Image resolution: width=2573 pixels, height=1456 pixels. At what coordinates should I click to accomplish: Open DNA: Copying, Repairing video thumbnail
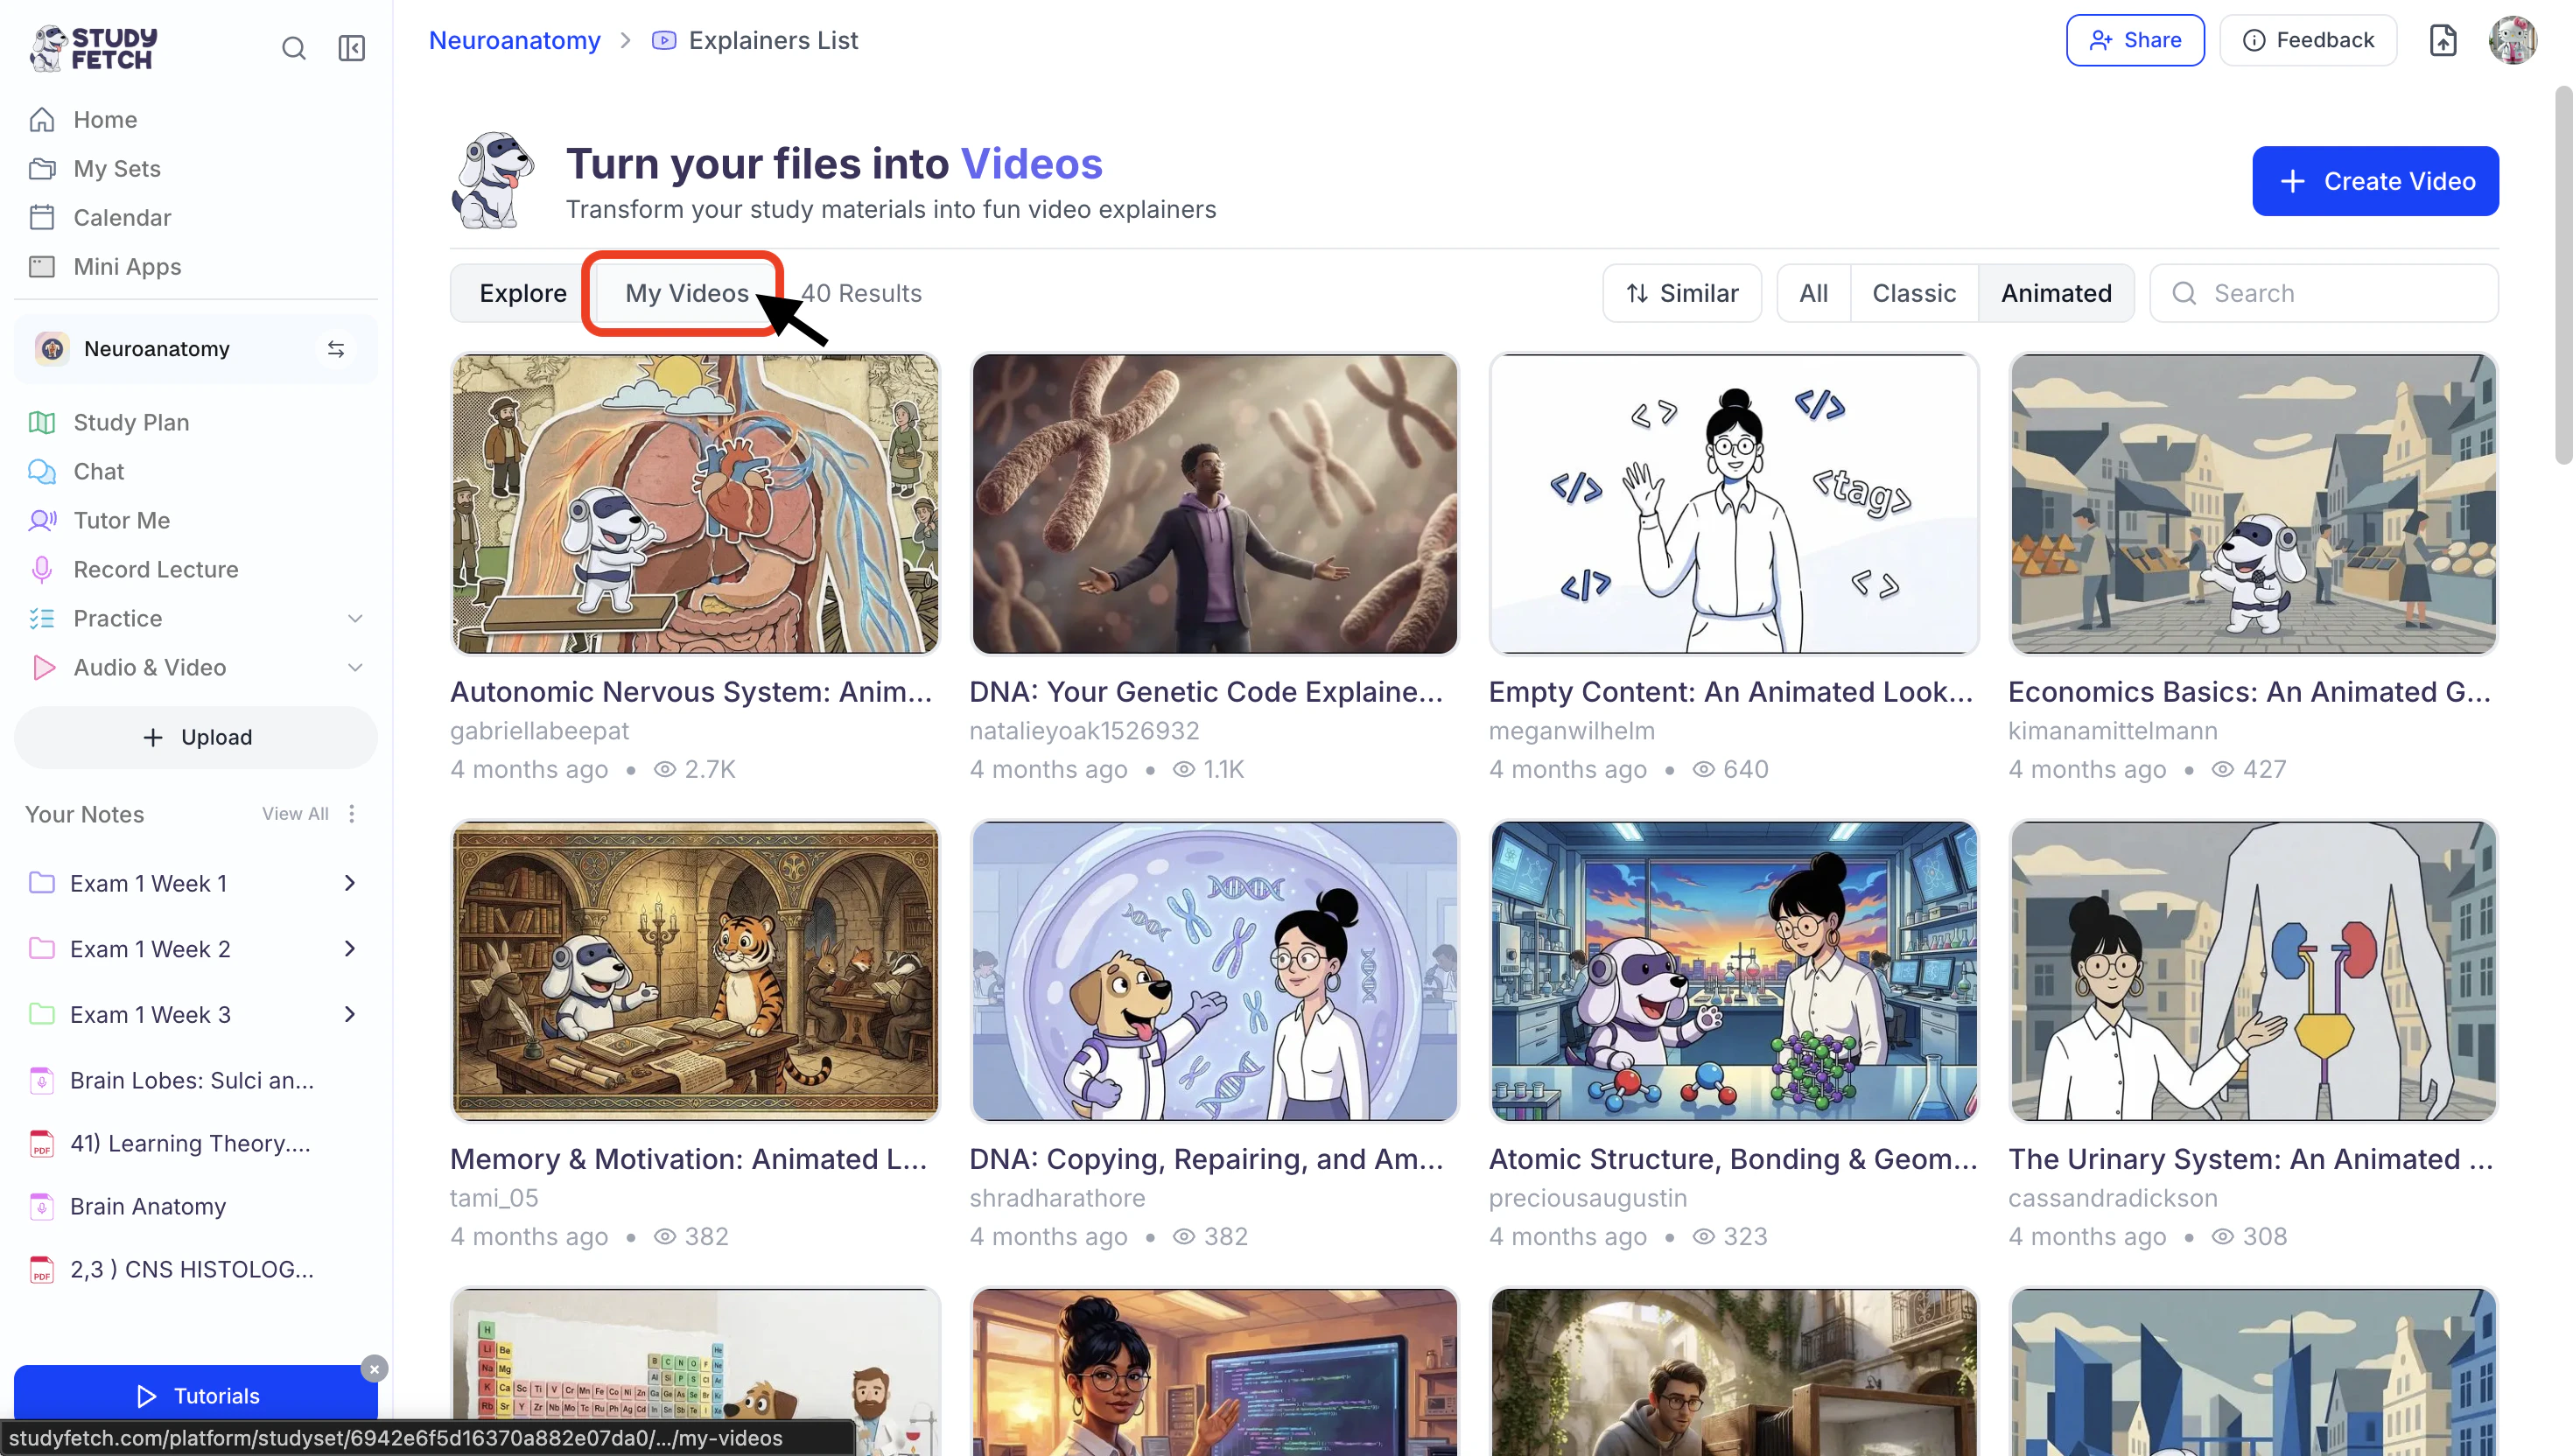[x=1214, y=971]
